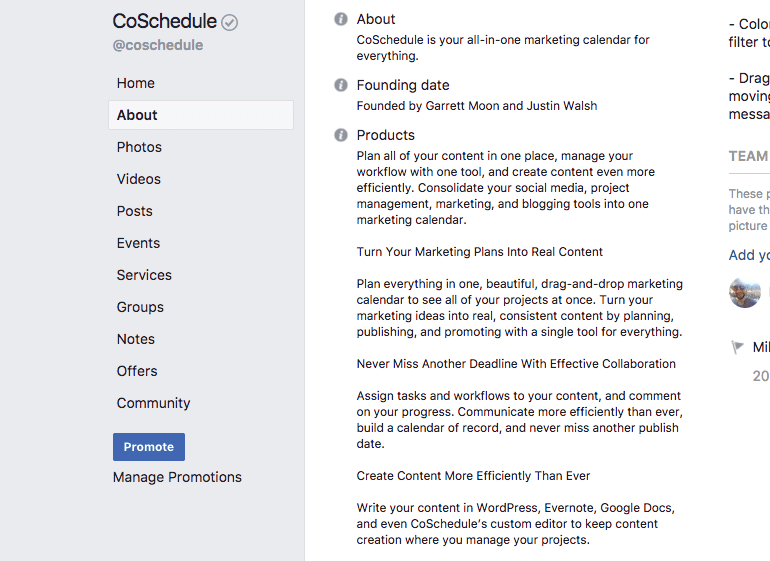Click the info icon beside Products
The width and height of the screenshot is (770, 561).
341,135
